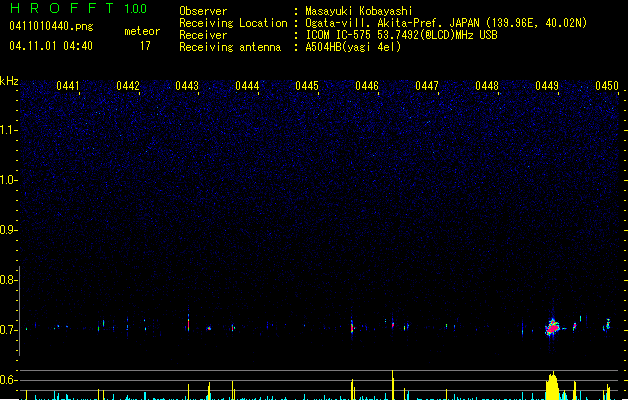Click the 0446 time marker

[367, 86]
